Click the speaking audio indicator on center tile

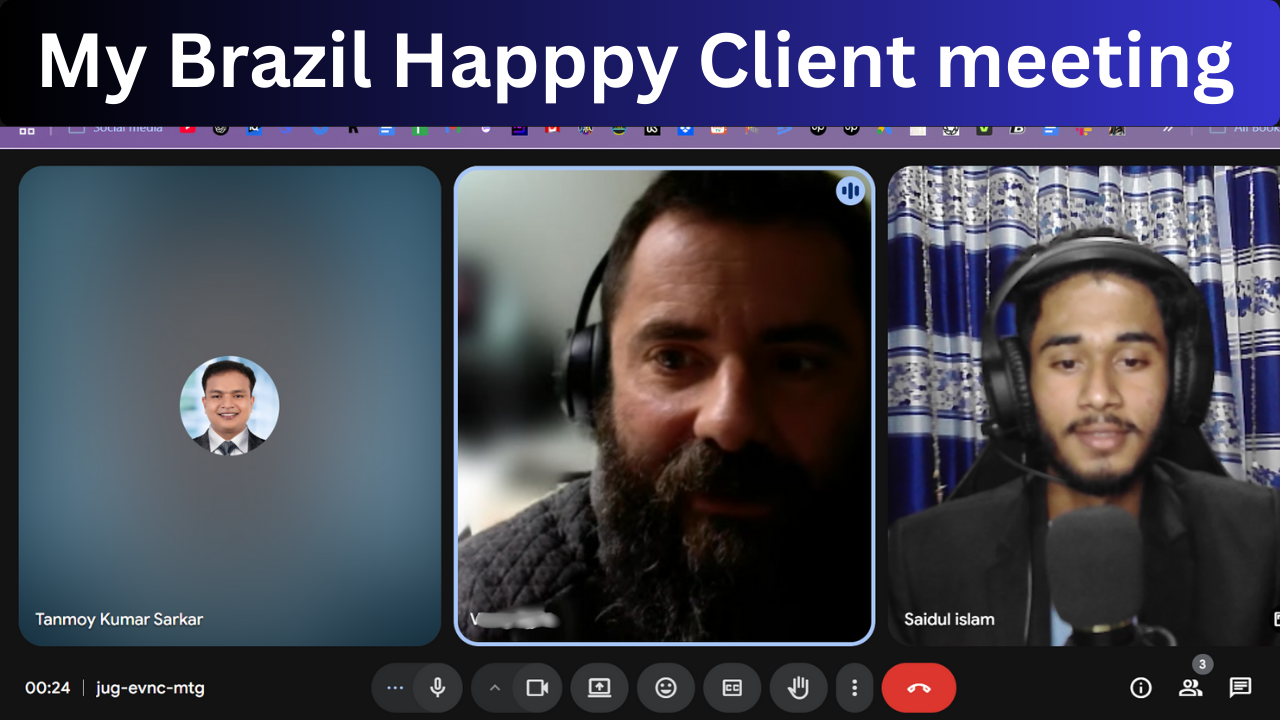pos(850,190)
